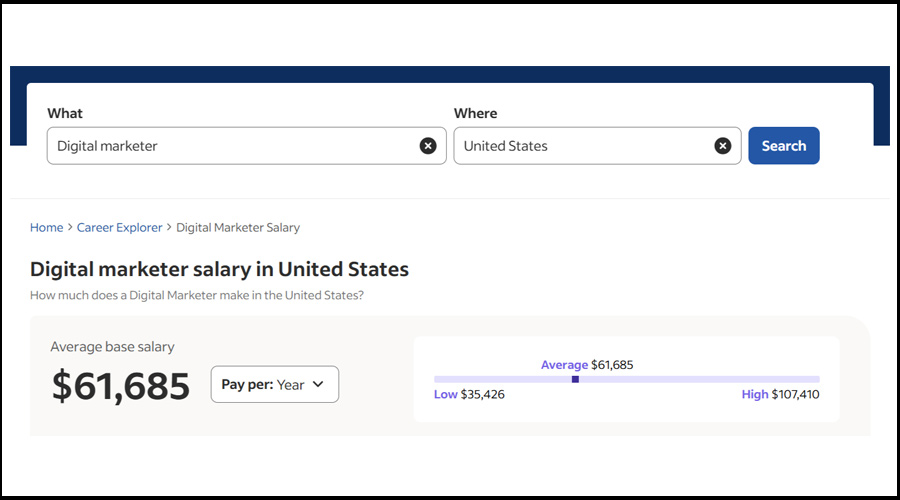Click the How much does question subheading

pyautogui.click(x=196, y=295)
